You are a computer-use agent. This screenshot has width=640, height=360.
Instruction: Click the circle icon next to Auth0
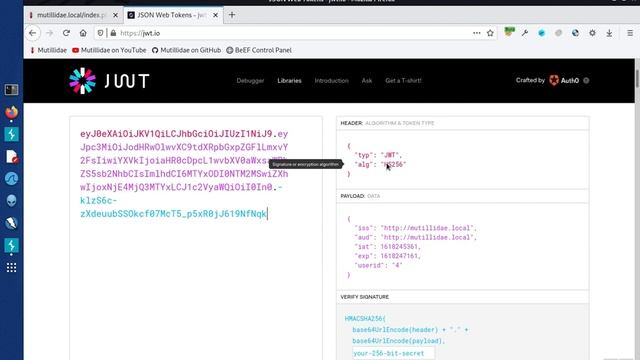coord(586,80)
